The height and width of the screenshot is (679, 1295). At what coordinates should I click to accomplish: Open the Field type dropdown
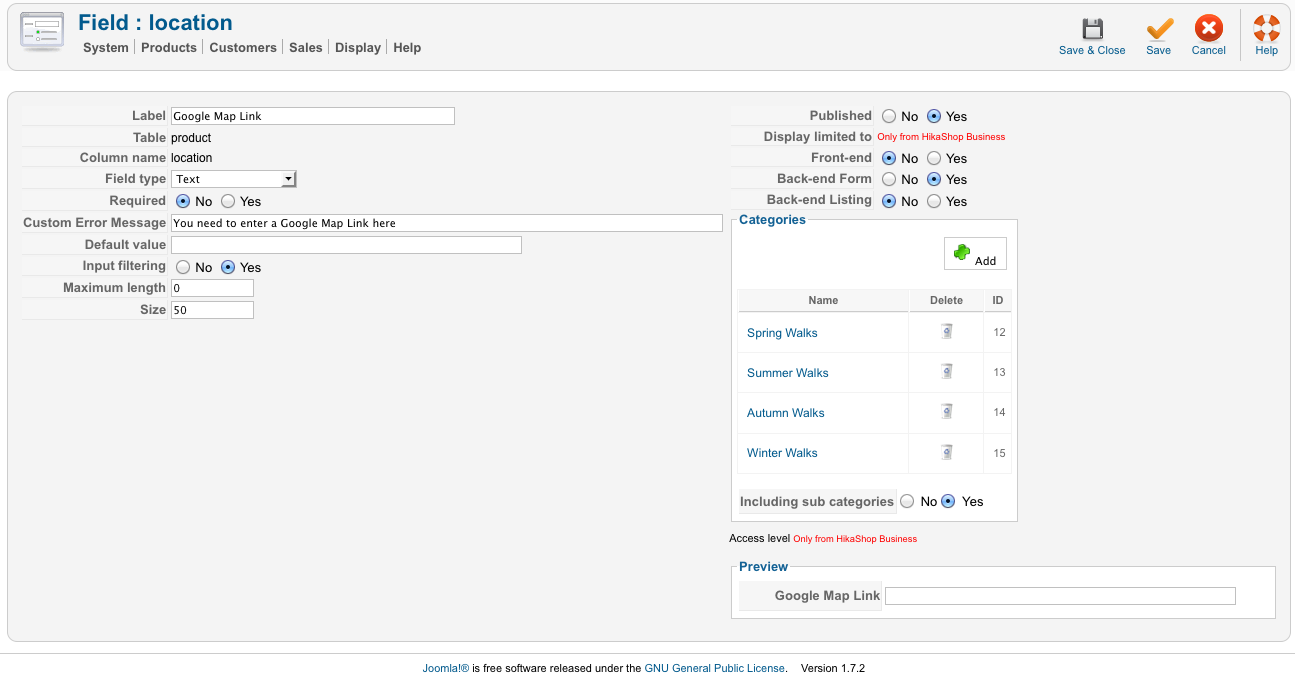[x=234, y=179]
